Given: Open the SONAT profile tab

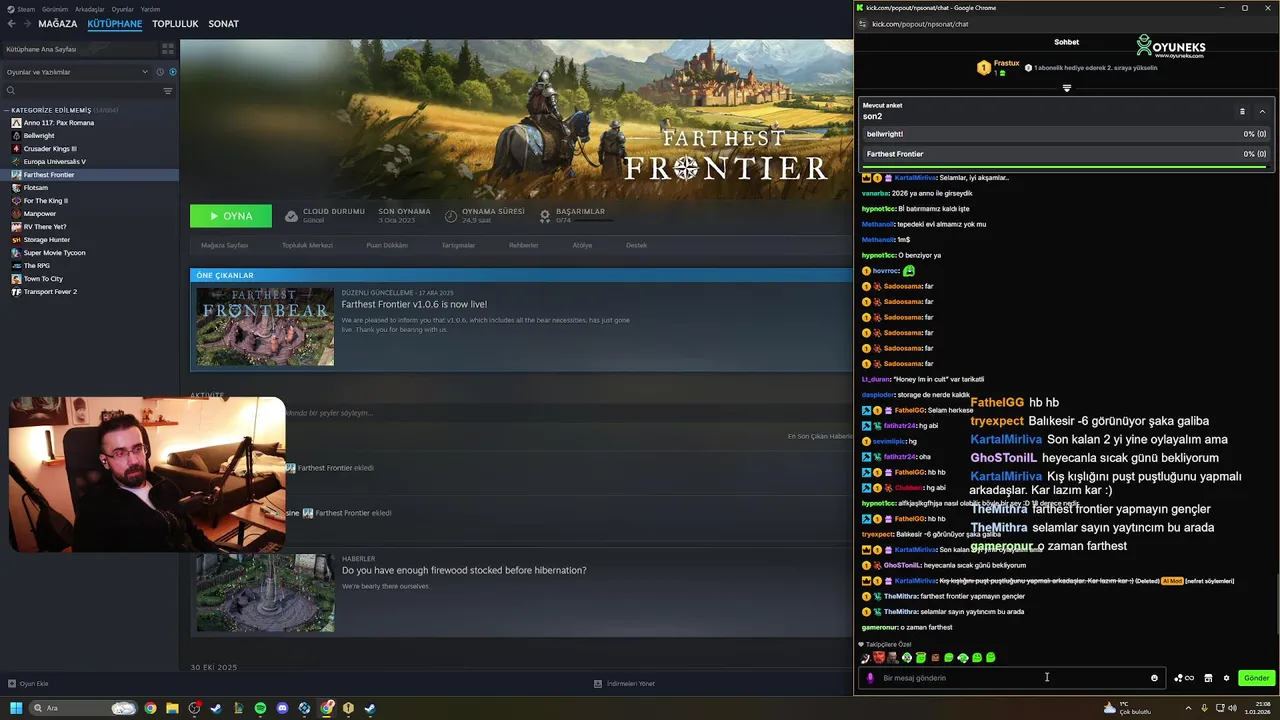Looking at the screenshot, I should point(223,23).
